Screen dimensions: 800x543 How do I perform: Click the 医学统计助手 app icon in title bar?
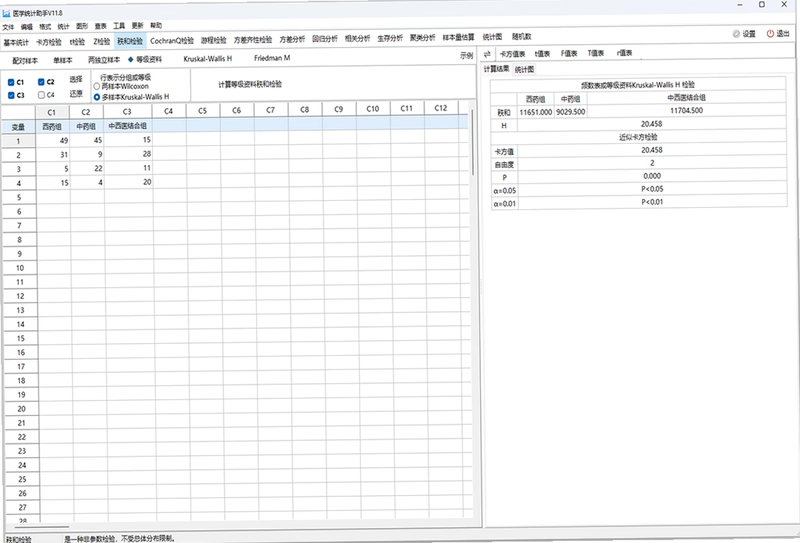tap(6, 13)
